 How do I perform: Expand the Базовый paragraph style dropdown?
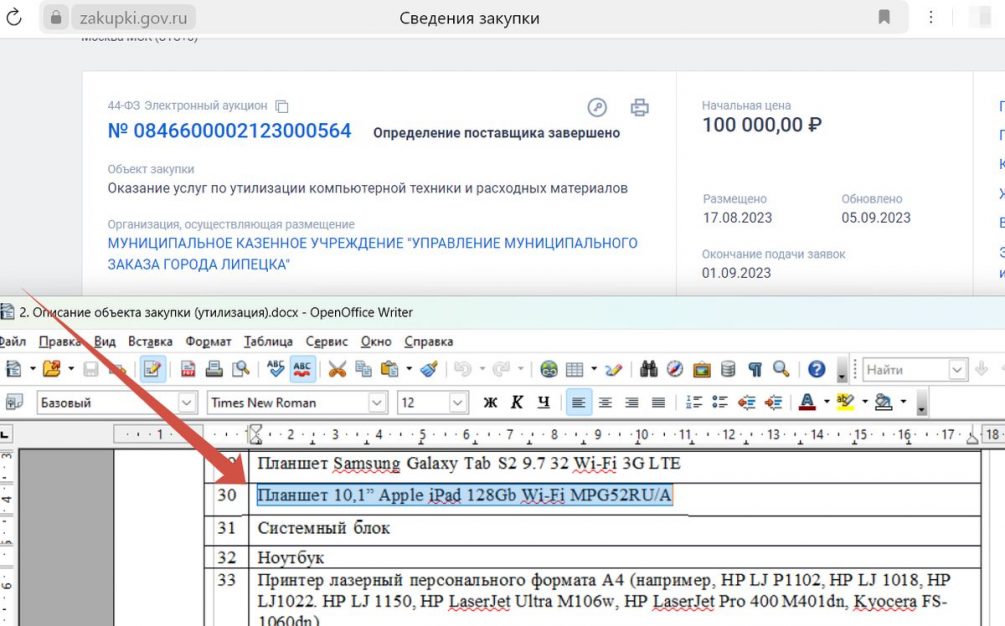pyautogui.click(x=187, y=403)
